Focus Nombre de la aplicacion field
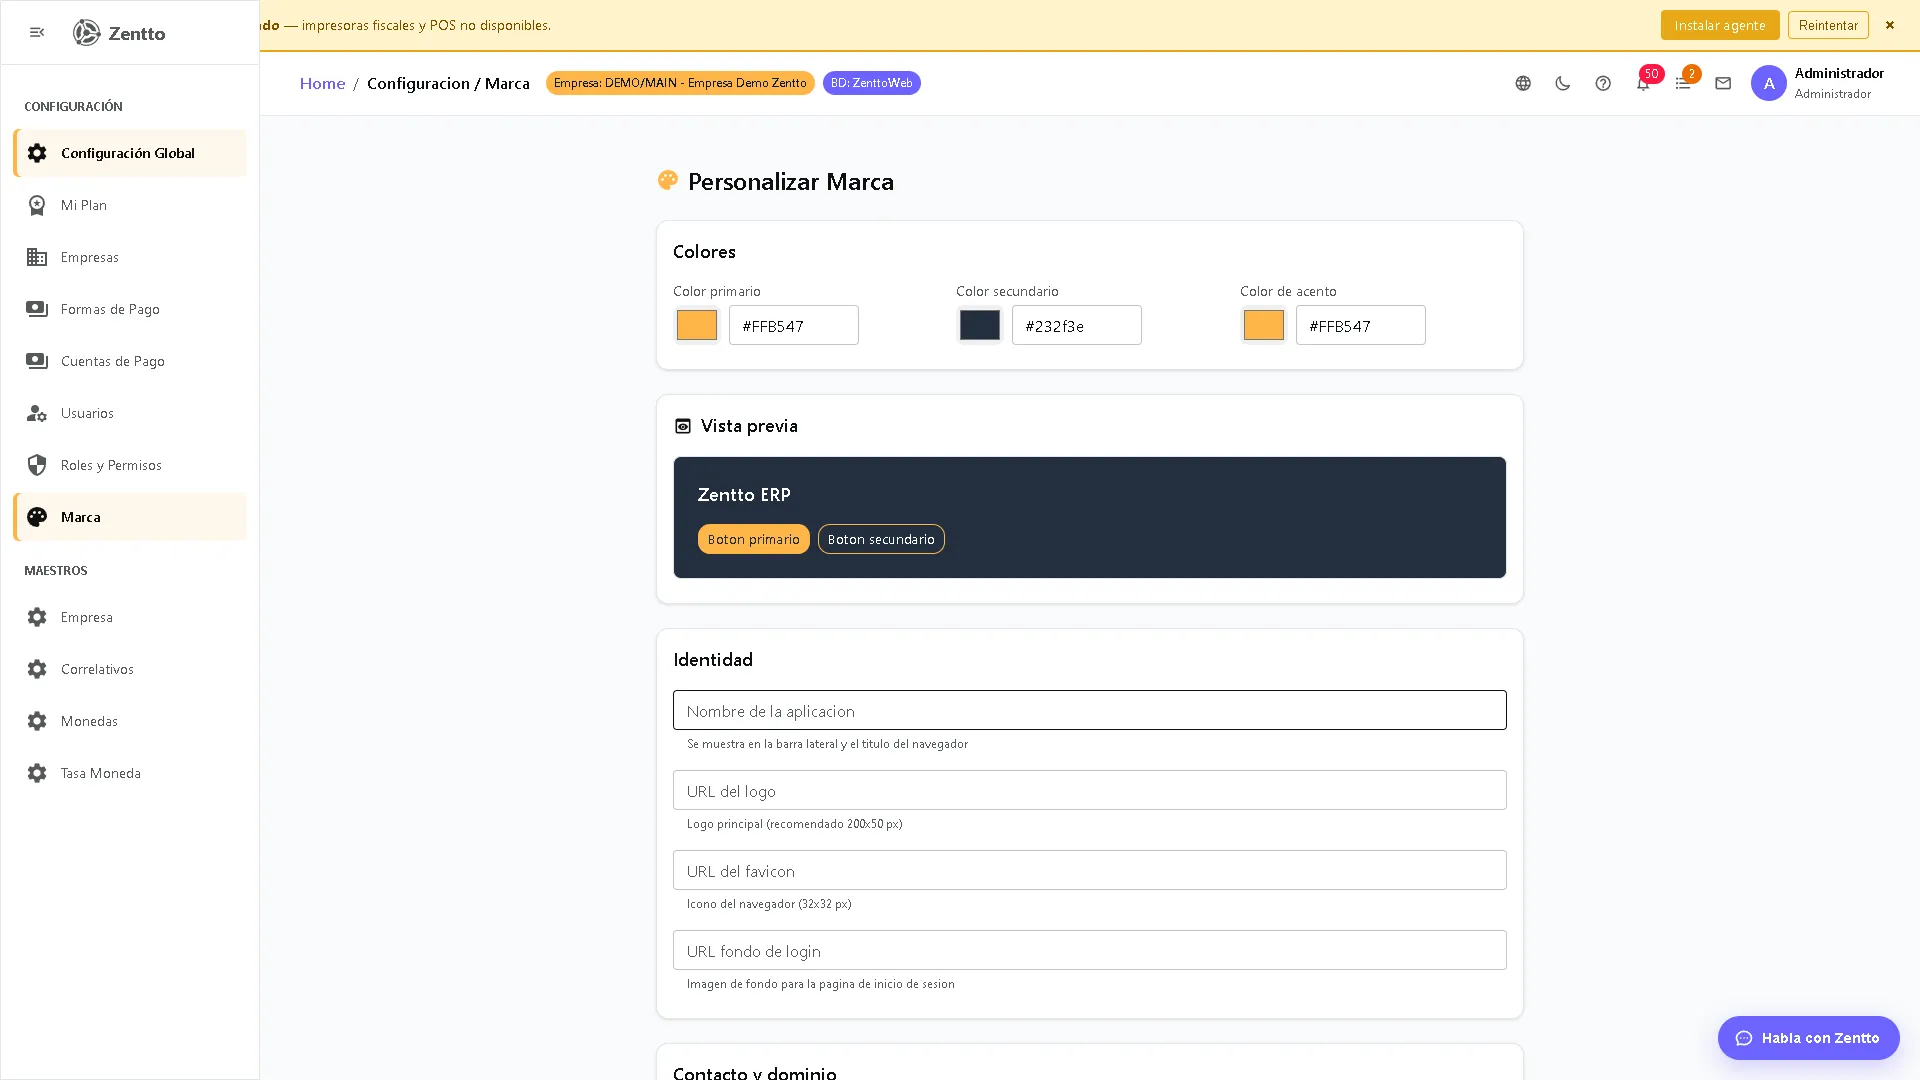This screenshot has width=1920, height=1080. point(1090,710)
